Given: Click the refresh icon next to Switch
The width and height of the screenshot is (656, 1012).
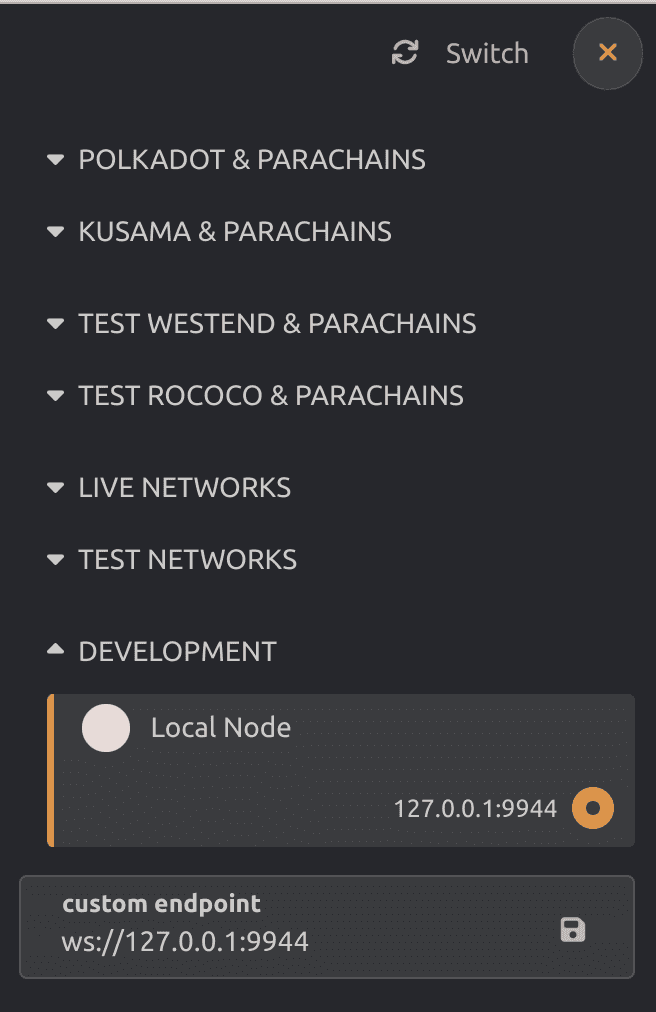Looking at the screenshot, I should coord(404,53).
